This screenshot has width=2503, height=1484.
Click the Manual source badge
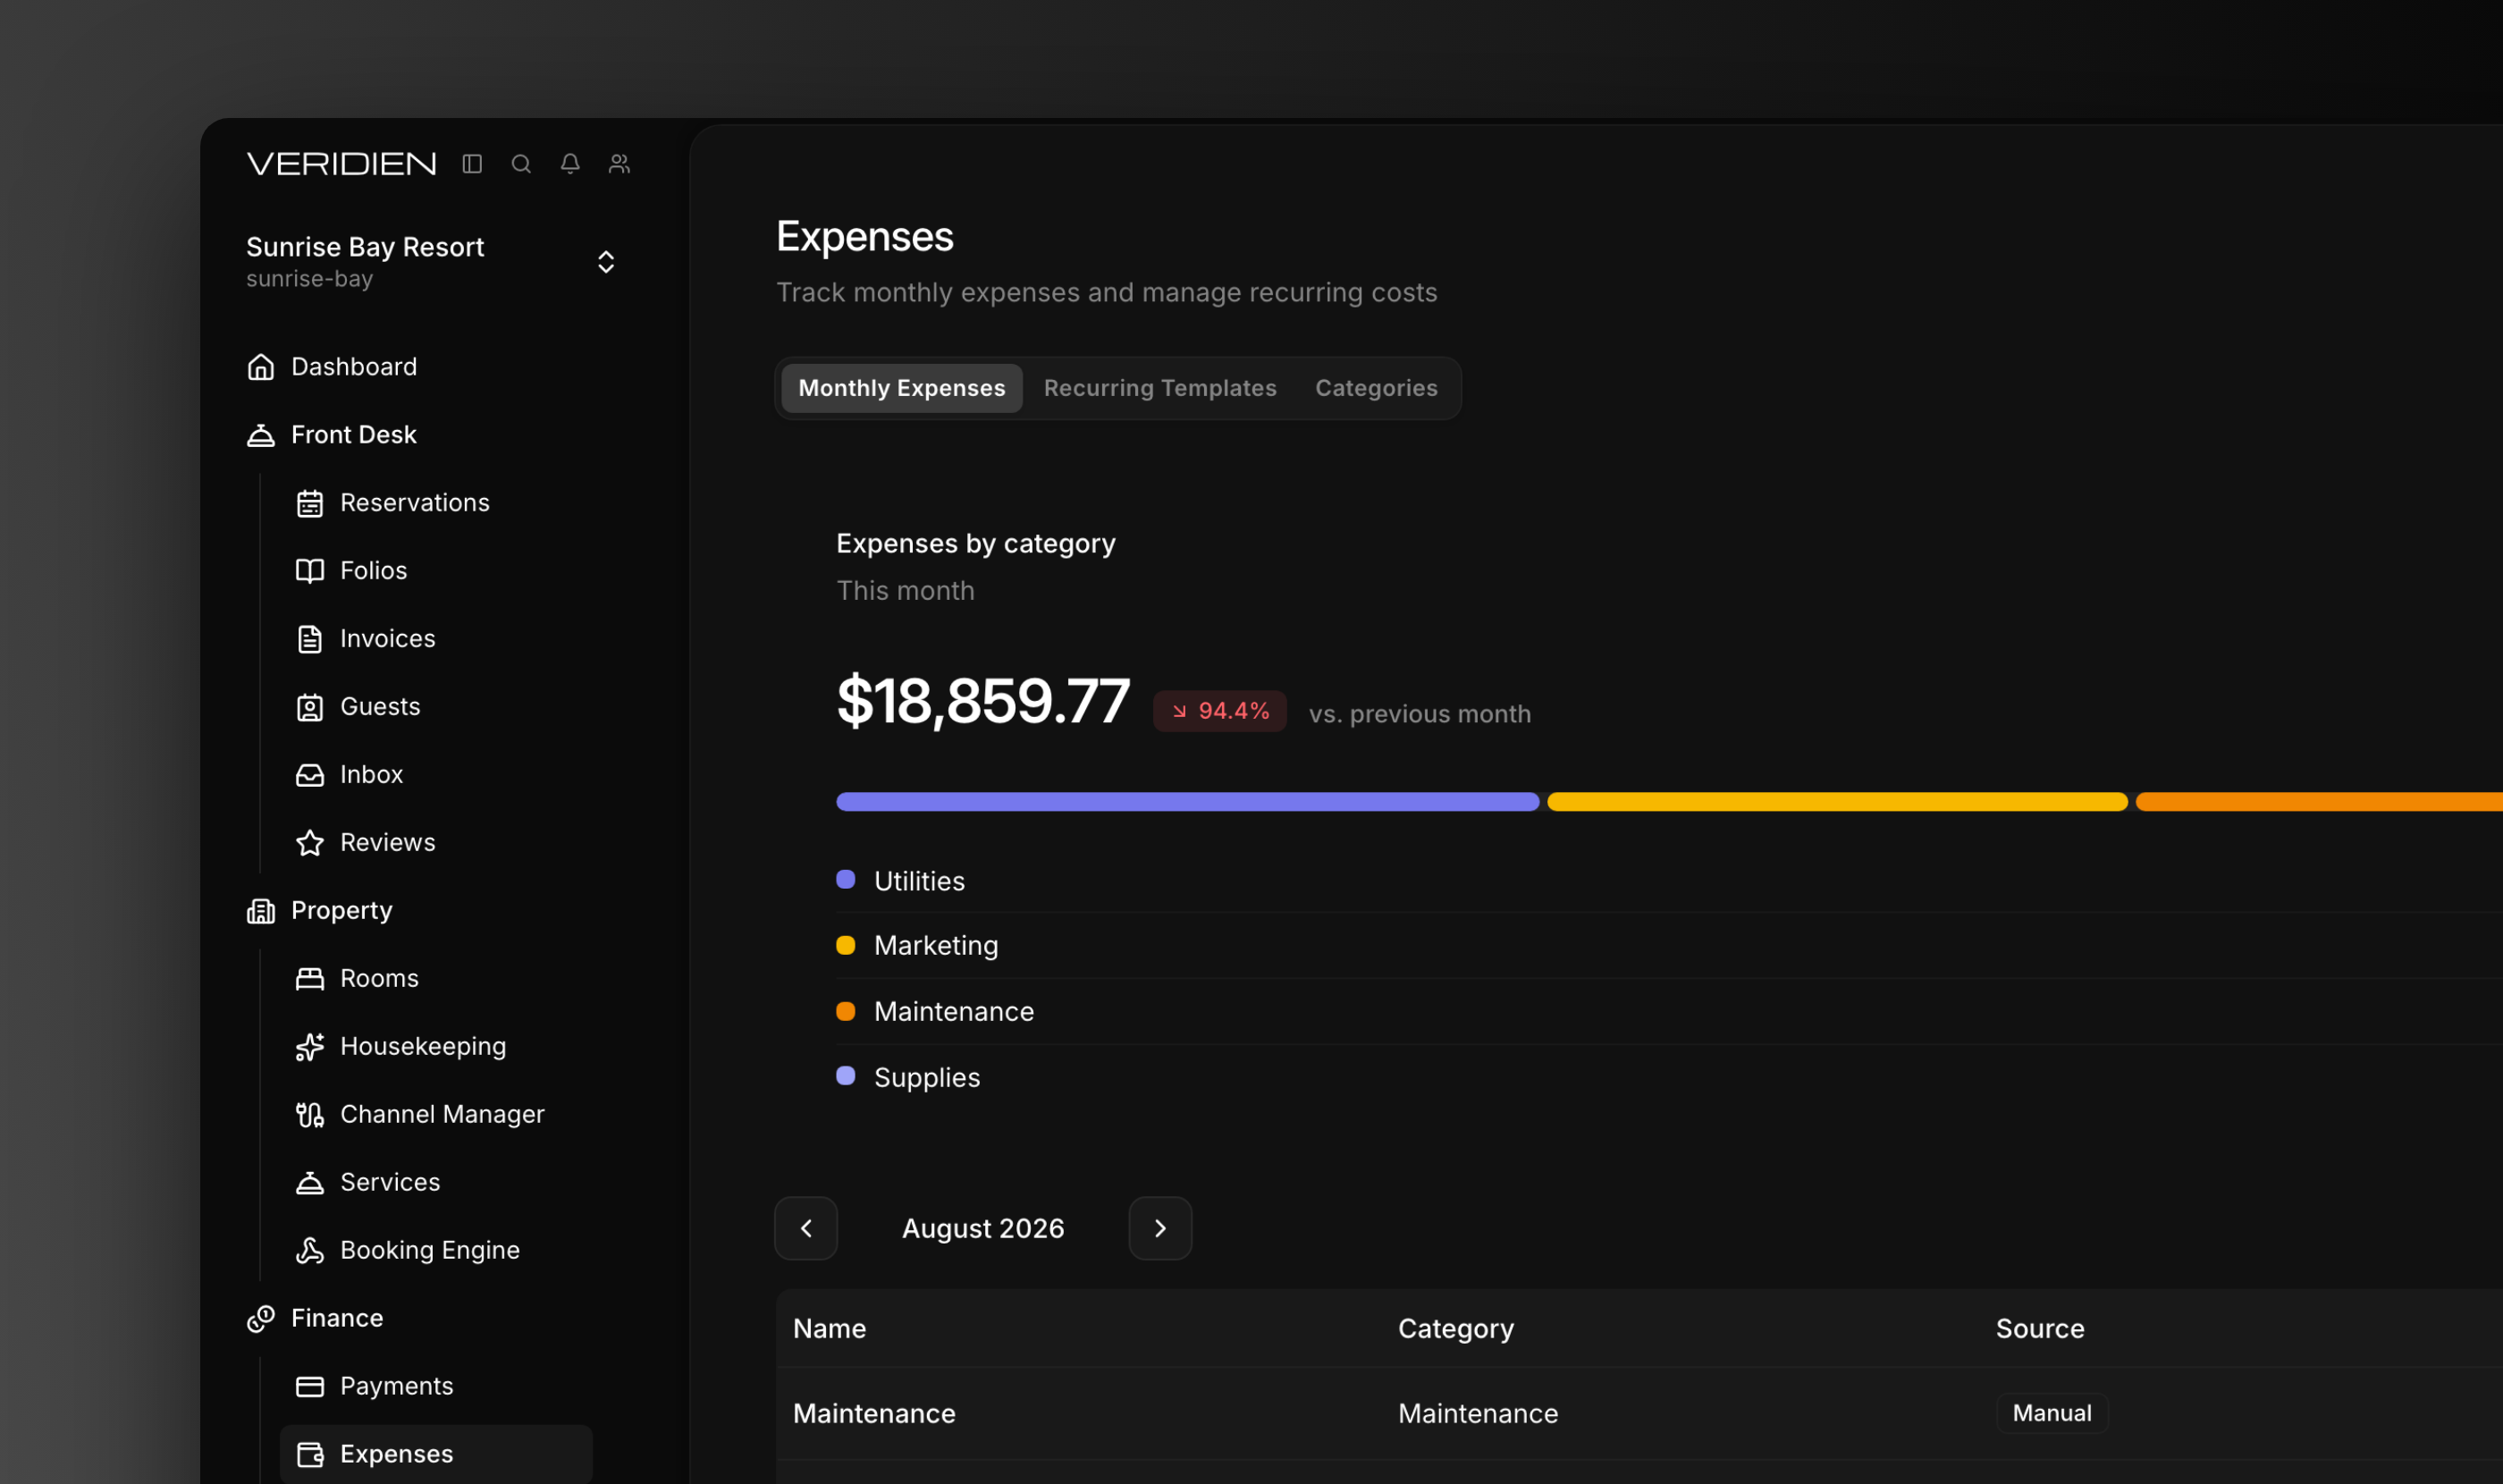(x=2052, y=1413)
